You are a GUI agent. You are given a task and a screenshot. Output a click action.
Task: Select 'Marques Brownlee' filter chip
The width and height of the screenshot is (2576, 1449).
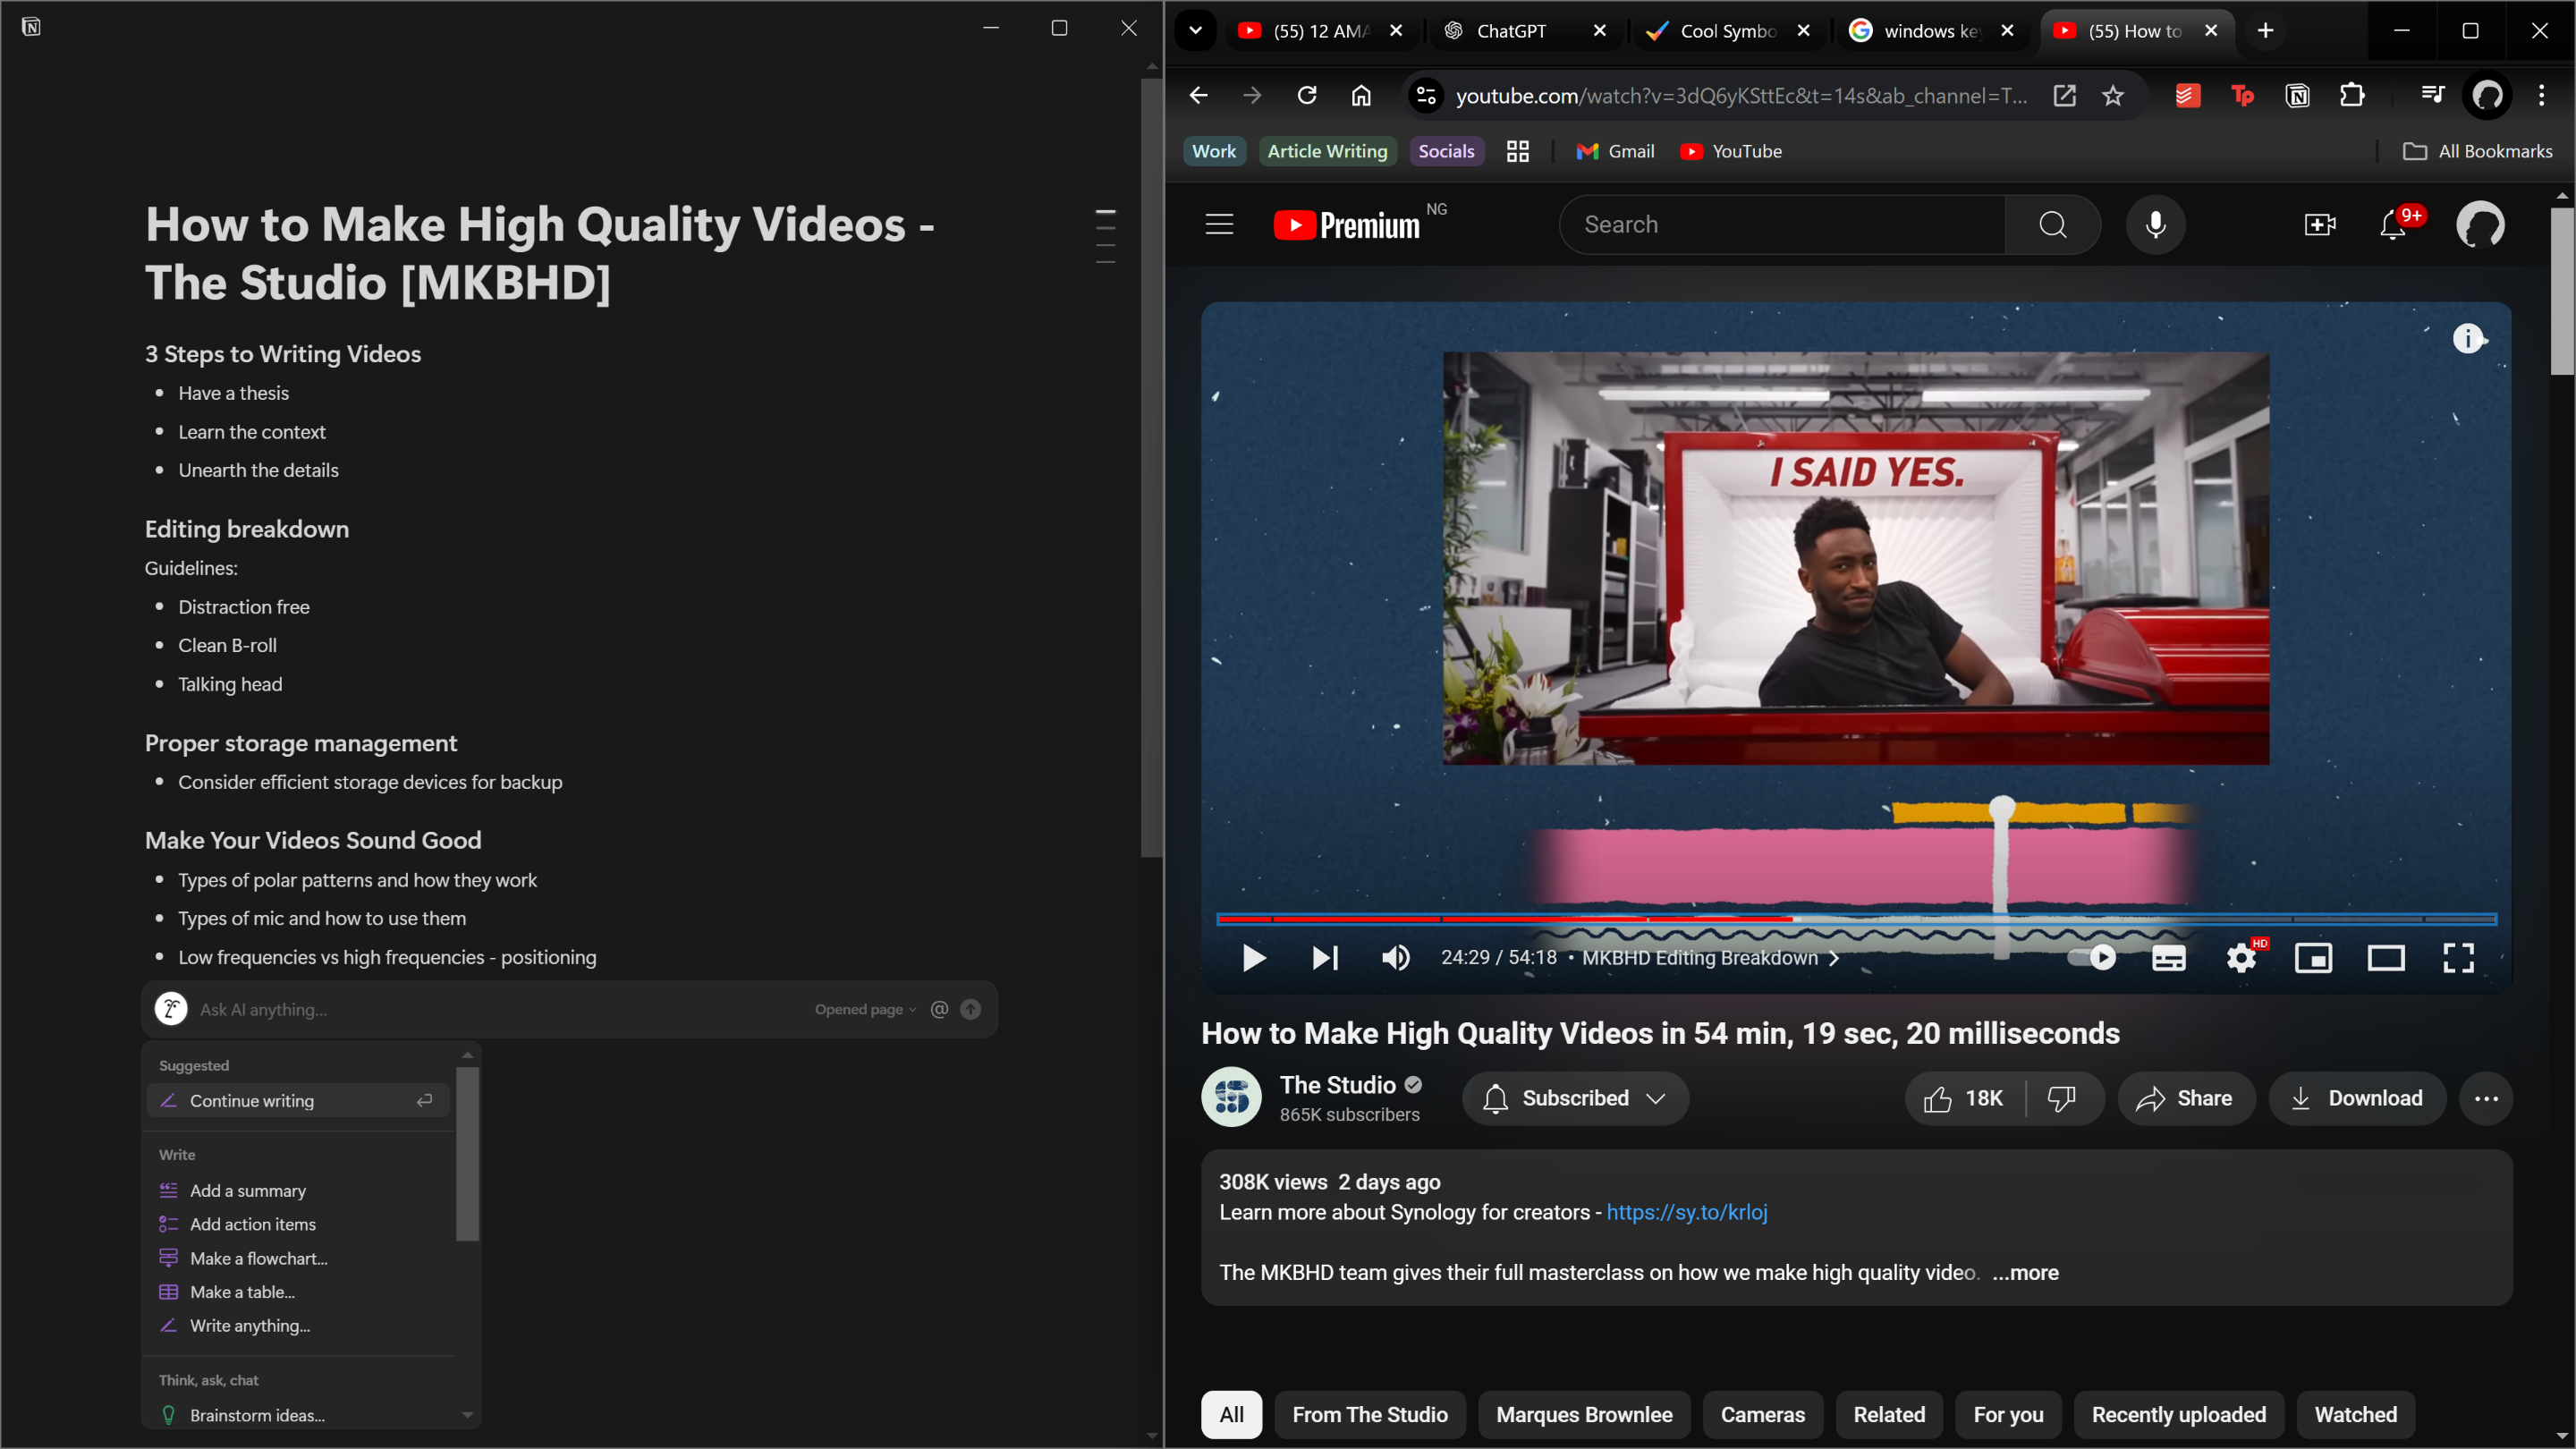tap(1584, 1415)
